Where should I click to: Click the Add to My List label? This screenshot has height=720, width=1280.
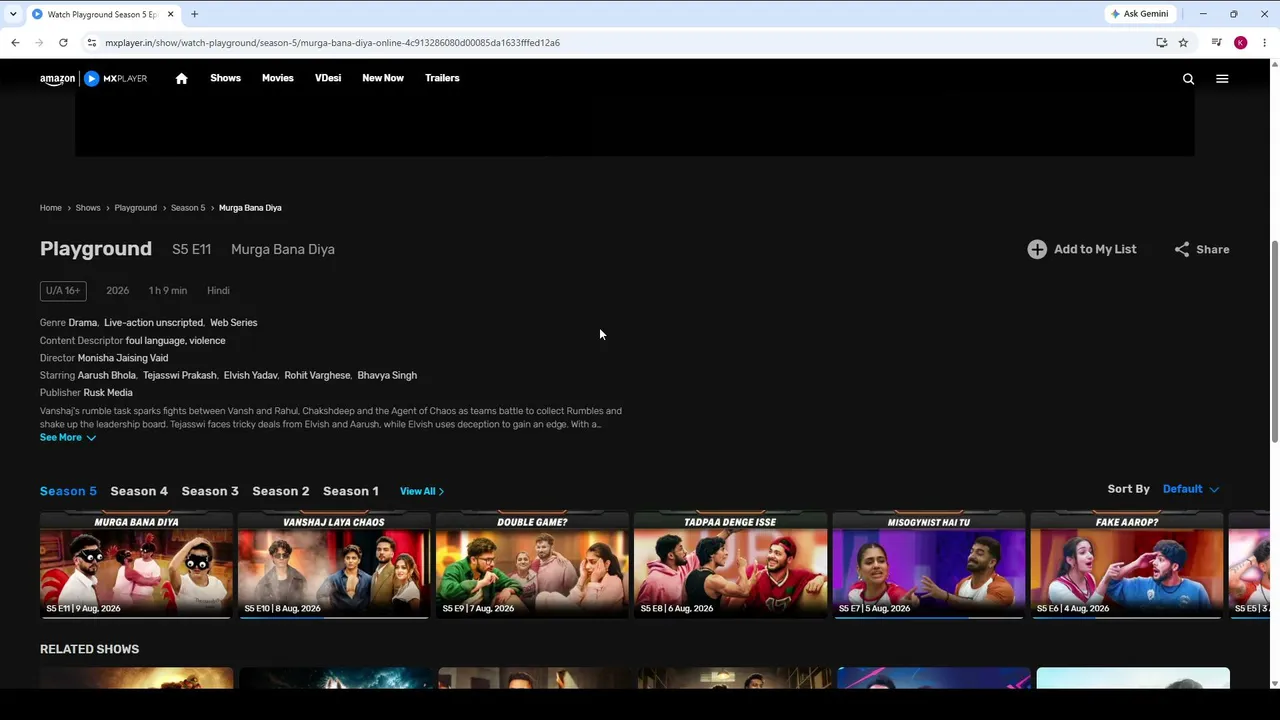pyautogui.click(x=1095, y=249)
